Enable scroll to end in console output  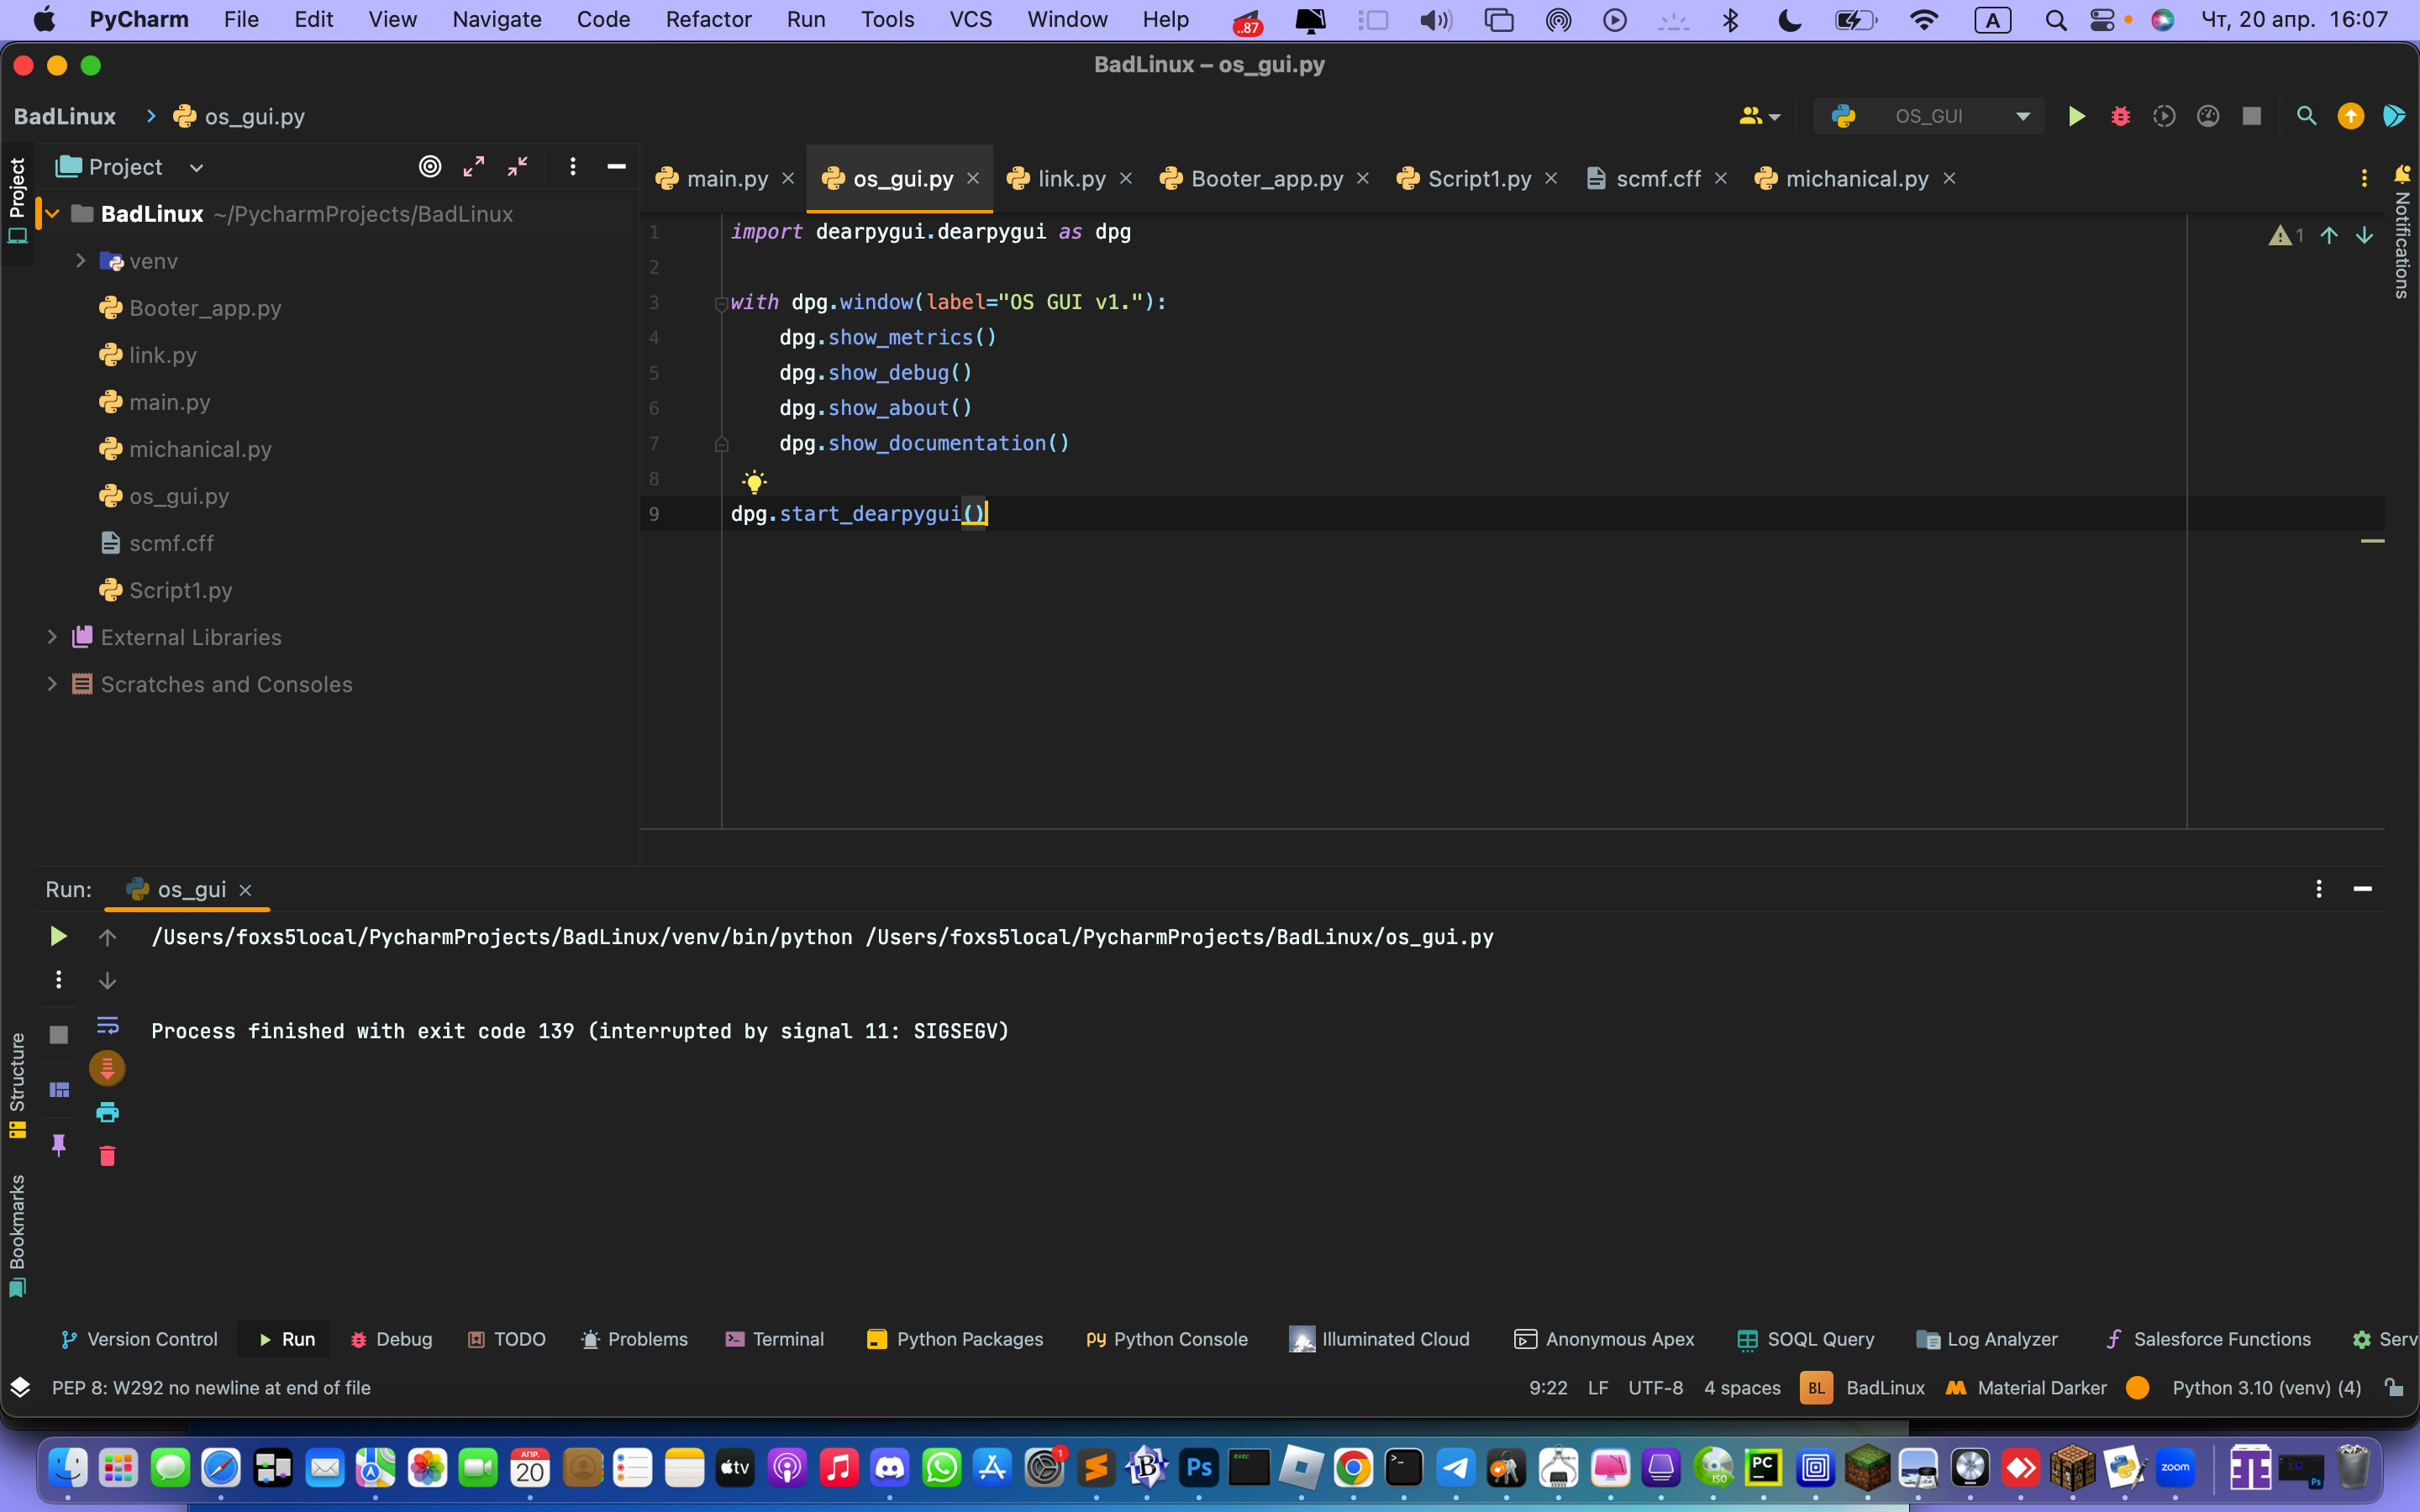(x=108, y=1067)
